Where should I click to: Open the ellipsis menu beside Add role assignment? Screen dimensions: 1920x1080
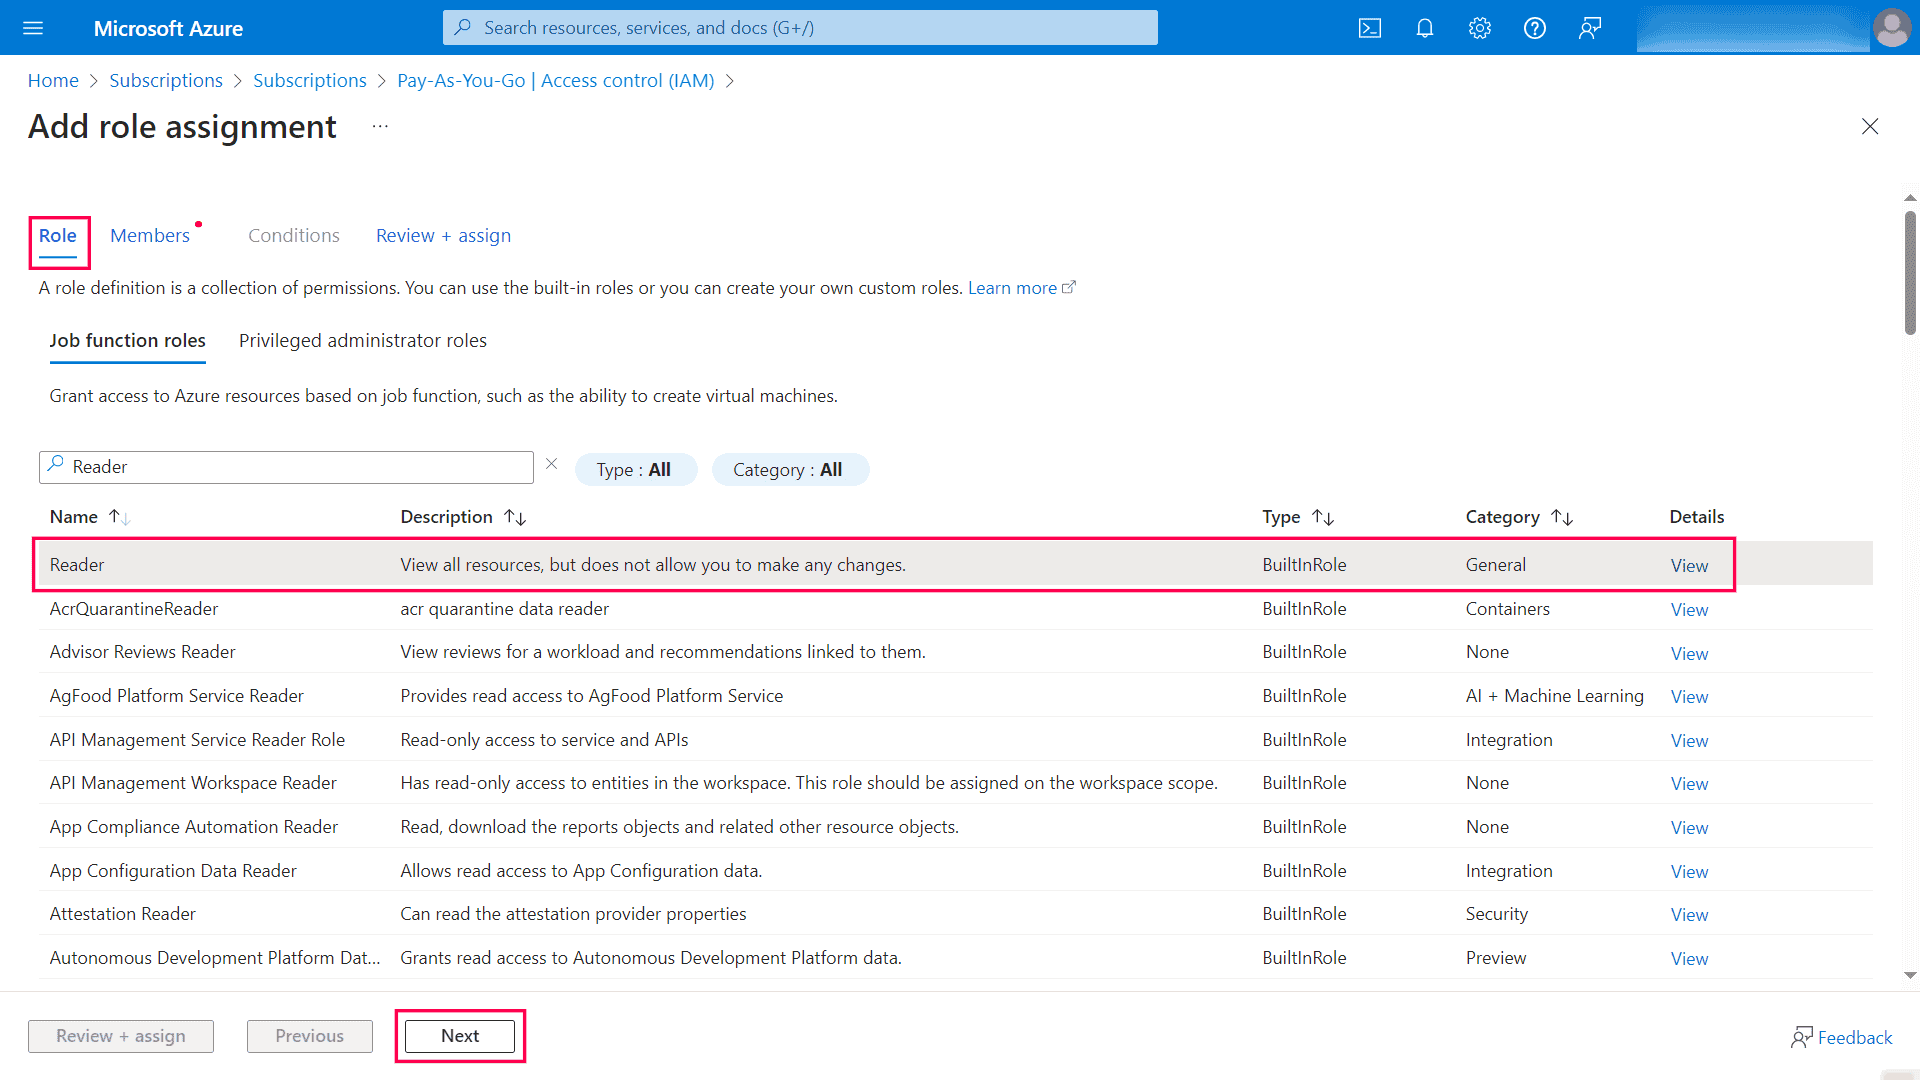379,126
